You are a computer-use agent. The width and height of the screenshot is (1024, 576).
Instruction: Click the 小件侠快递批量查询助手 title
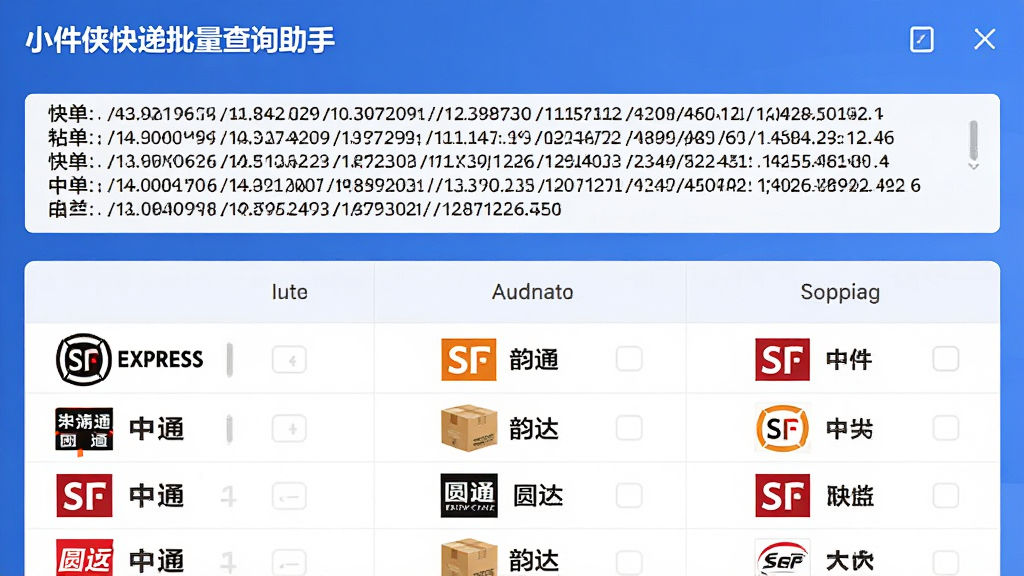pos(180,40)
